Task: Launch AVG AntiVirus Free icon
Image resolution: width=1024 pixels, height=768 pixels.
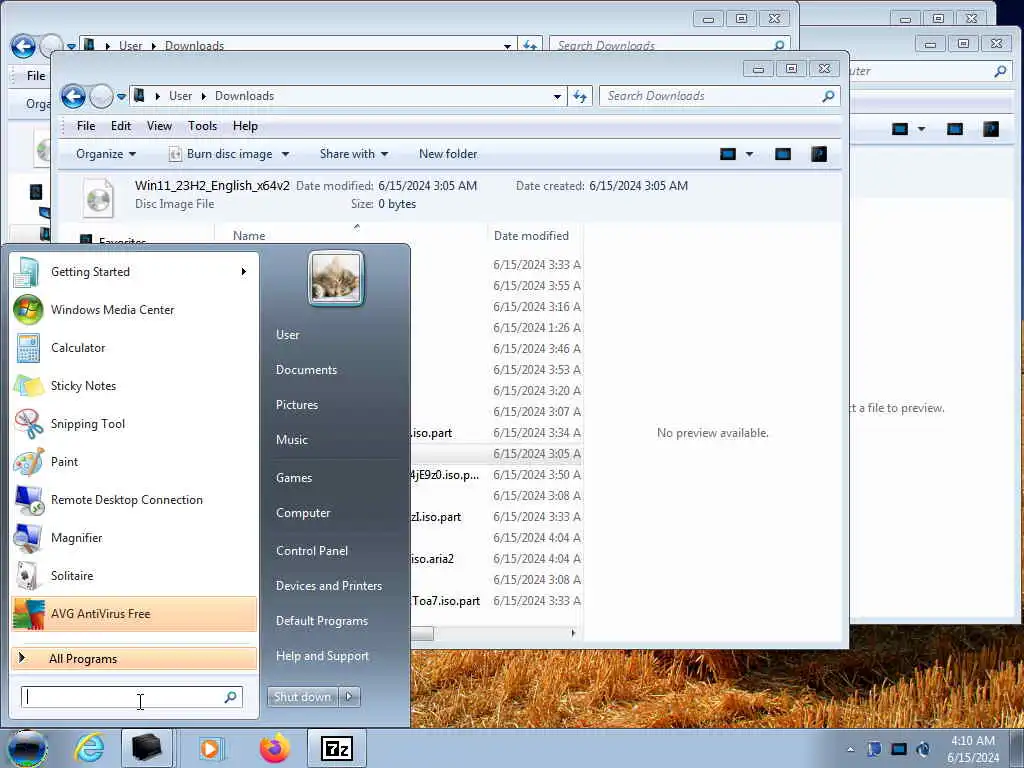Action: tap(27, 613)
